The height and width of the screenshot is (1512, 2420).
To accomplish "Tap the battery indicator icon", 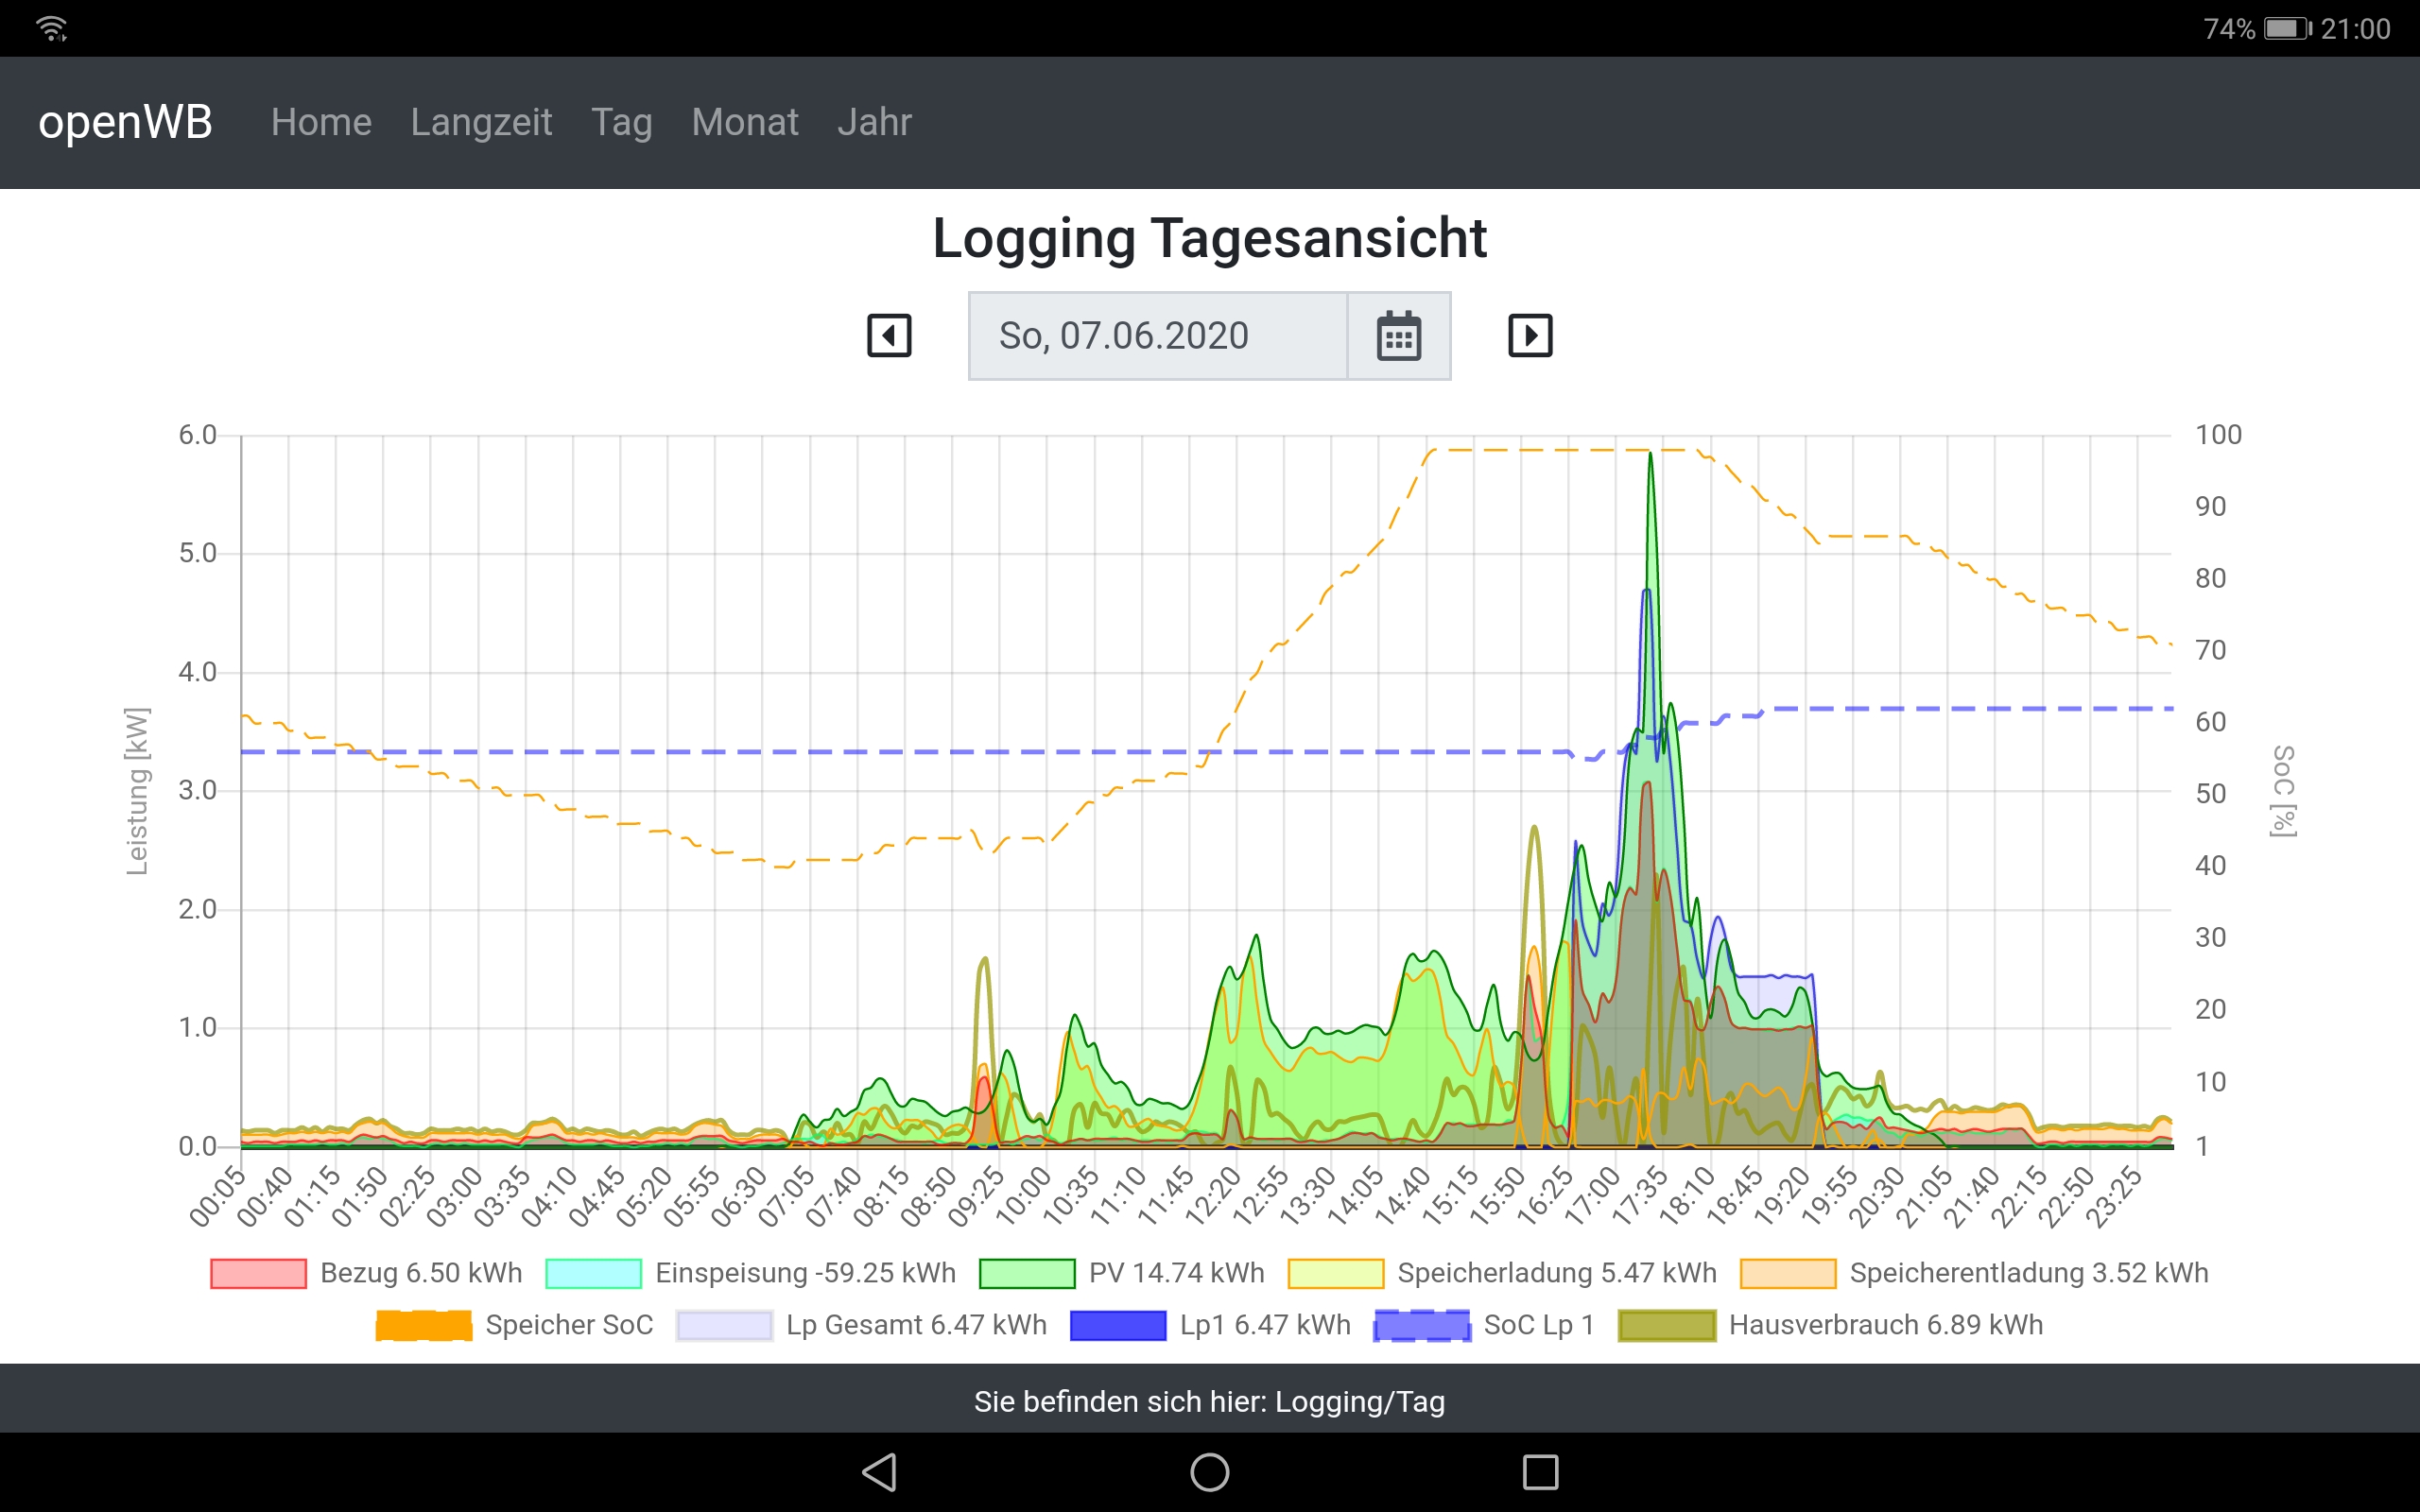I will (x=2286, y=28).
